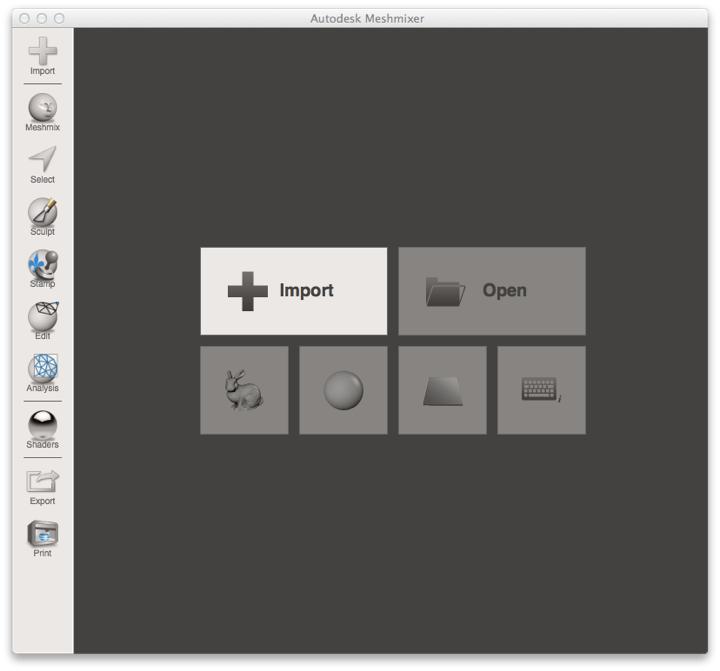Show the Shaders panel
The height and width of the screenshot is (671, 720).
(x=42, y=428)
